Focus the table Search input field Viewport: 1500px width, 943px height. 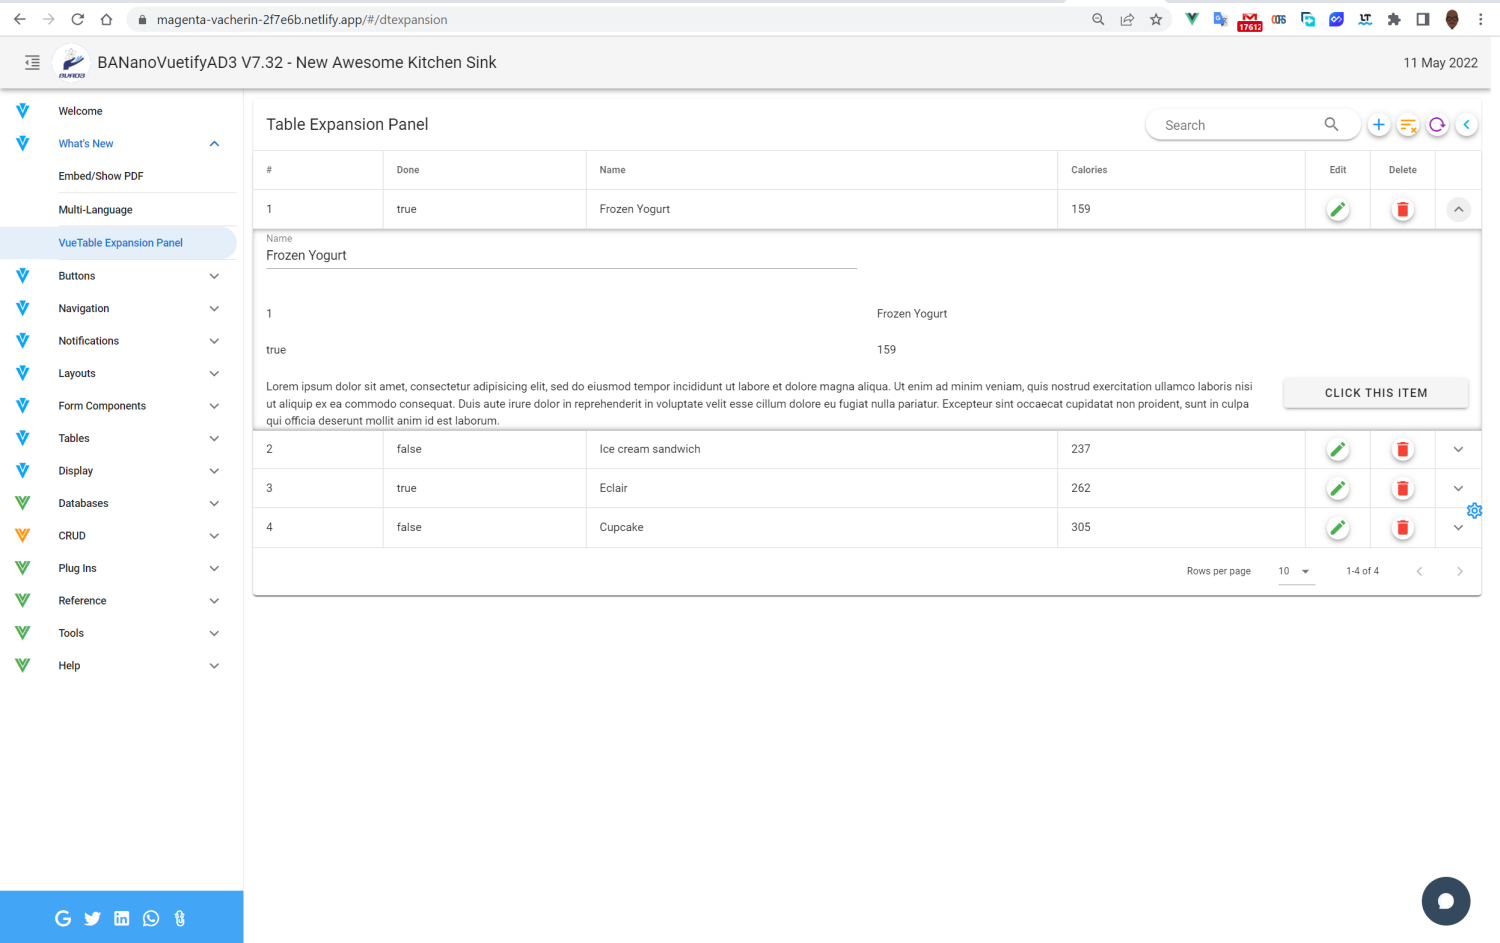pyautogui.click(x=1240, y=125)
